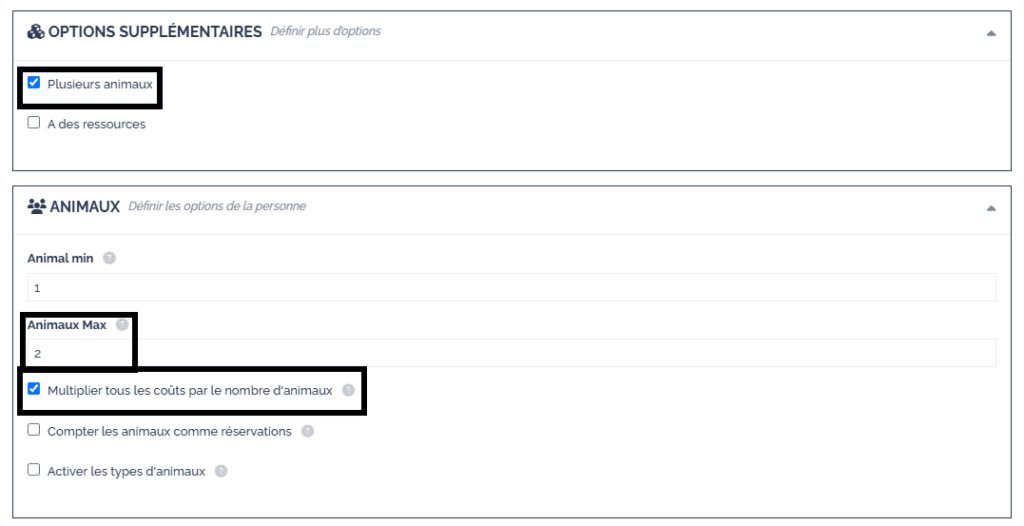
Task: Focus the Animaux Max input field
Action: pyautogui.click(x=511, y=353)
